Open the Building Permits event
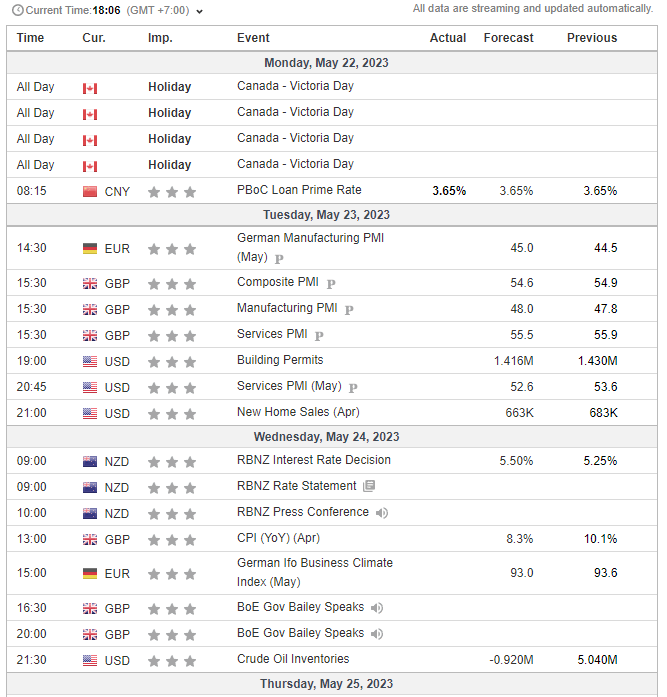The height and width of the screenshot is (697, 667). click(280, 360)
